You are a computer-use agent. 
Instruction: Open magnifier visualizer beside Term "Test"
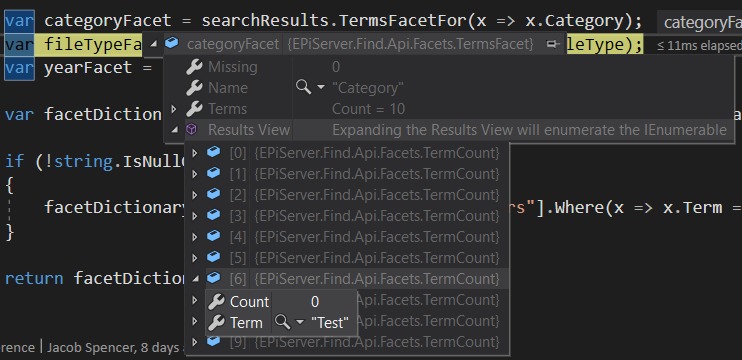pos(282,323)
